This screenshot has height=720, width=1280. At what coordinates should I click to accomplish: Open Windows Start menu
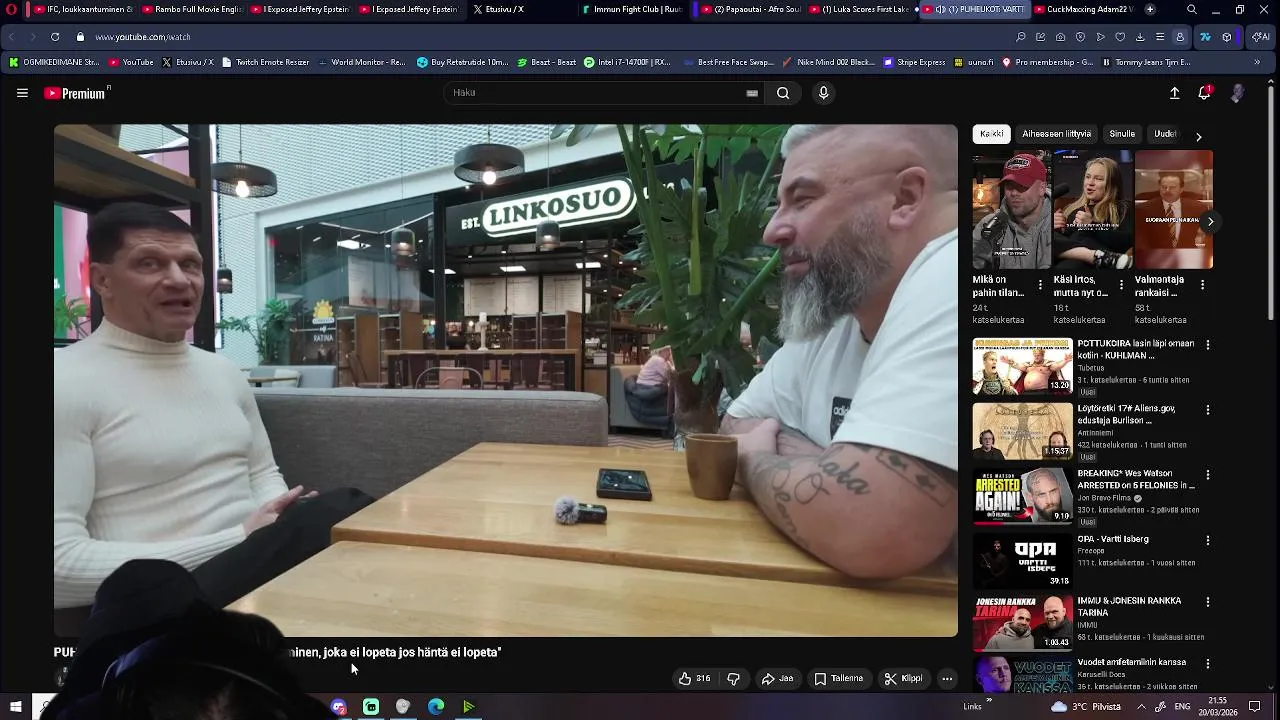click(15, 707)
